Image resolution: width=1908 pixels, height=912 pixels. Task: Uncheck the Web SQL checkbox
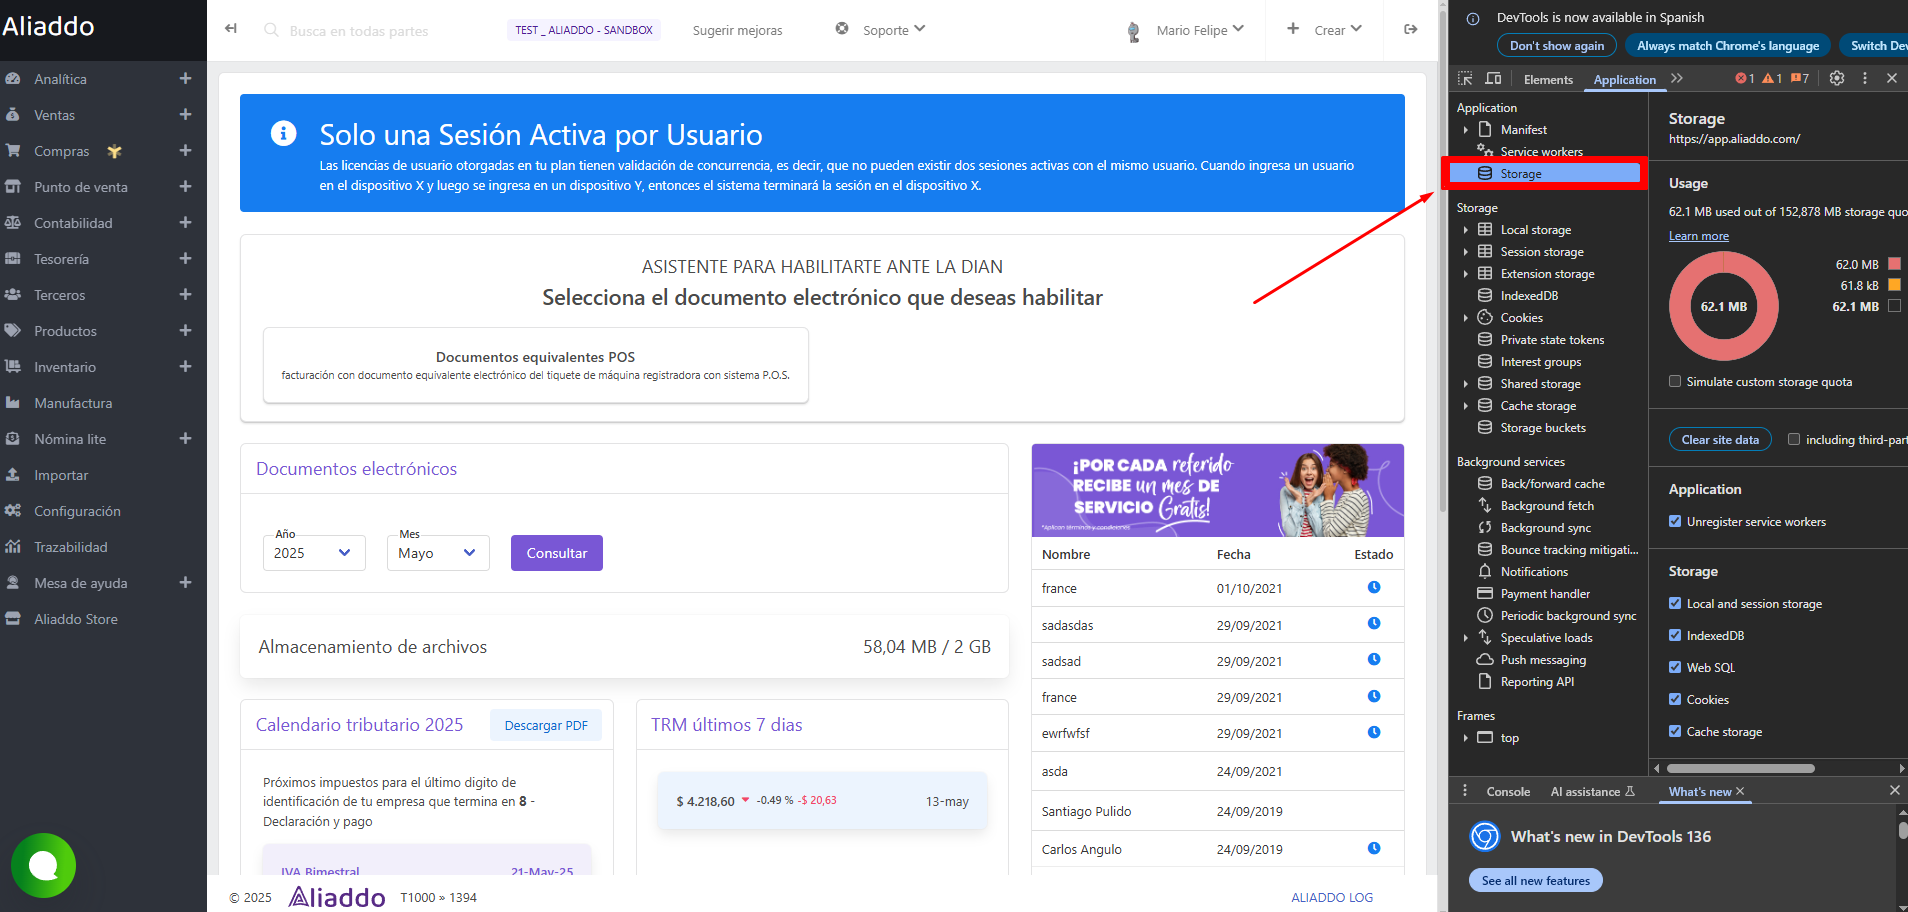(1675, 667)
